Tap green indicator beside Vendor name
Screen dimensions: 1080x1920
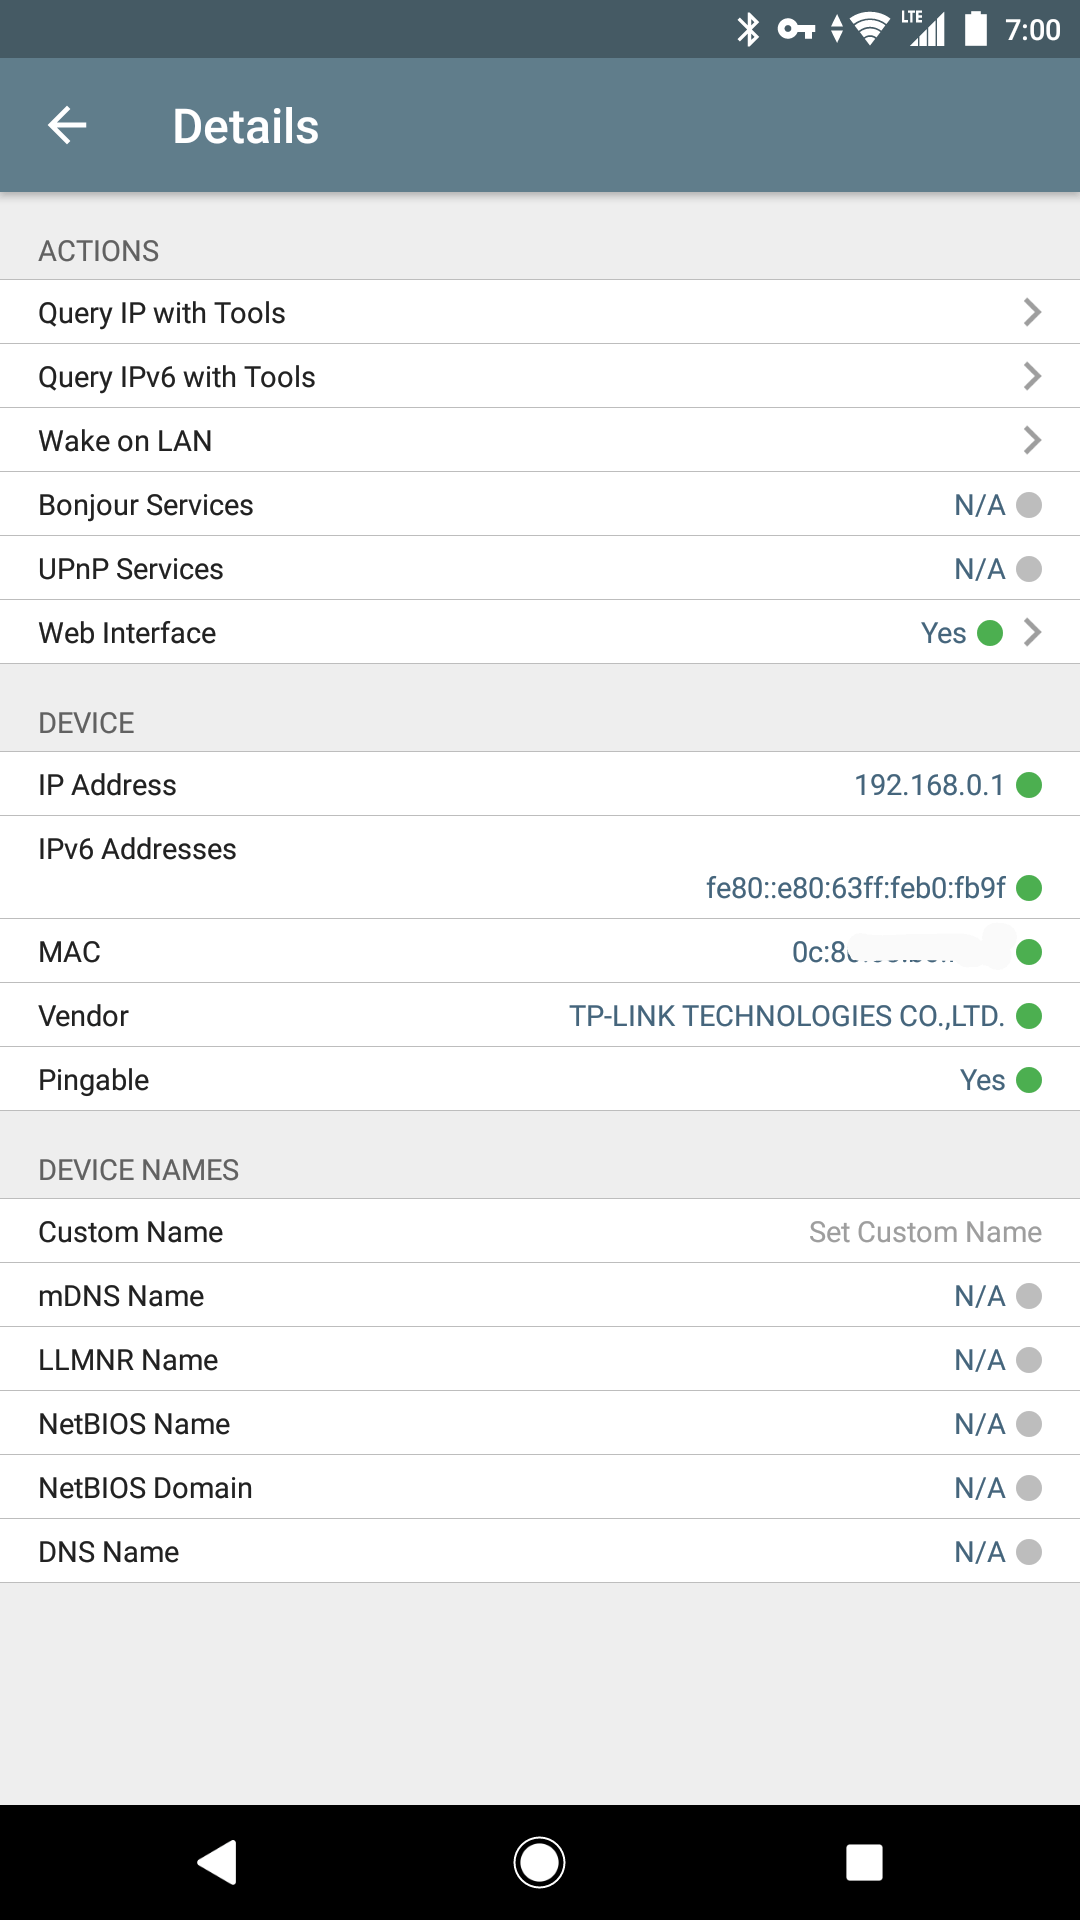1029,1016
